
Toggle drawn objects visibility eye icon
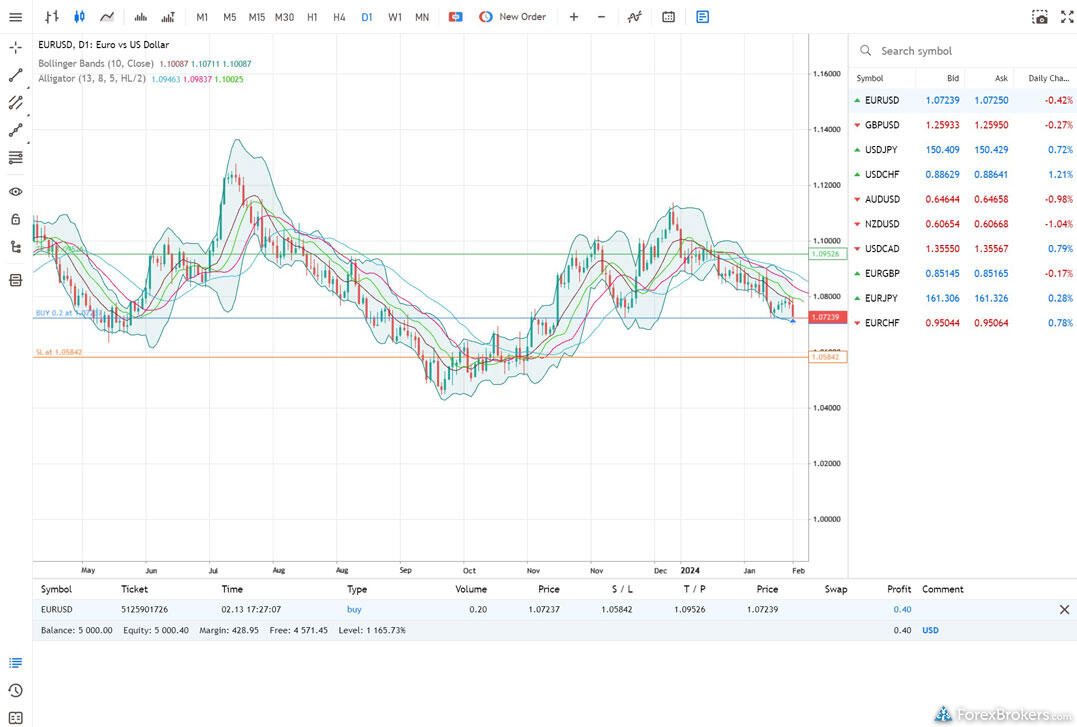15,192
